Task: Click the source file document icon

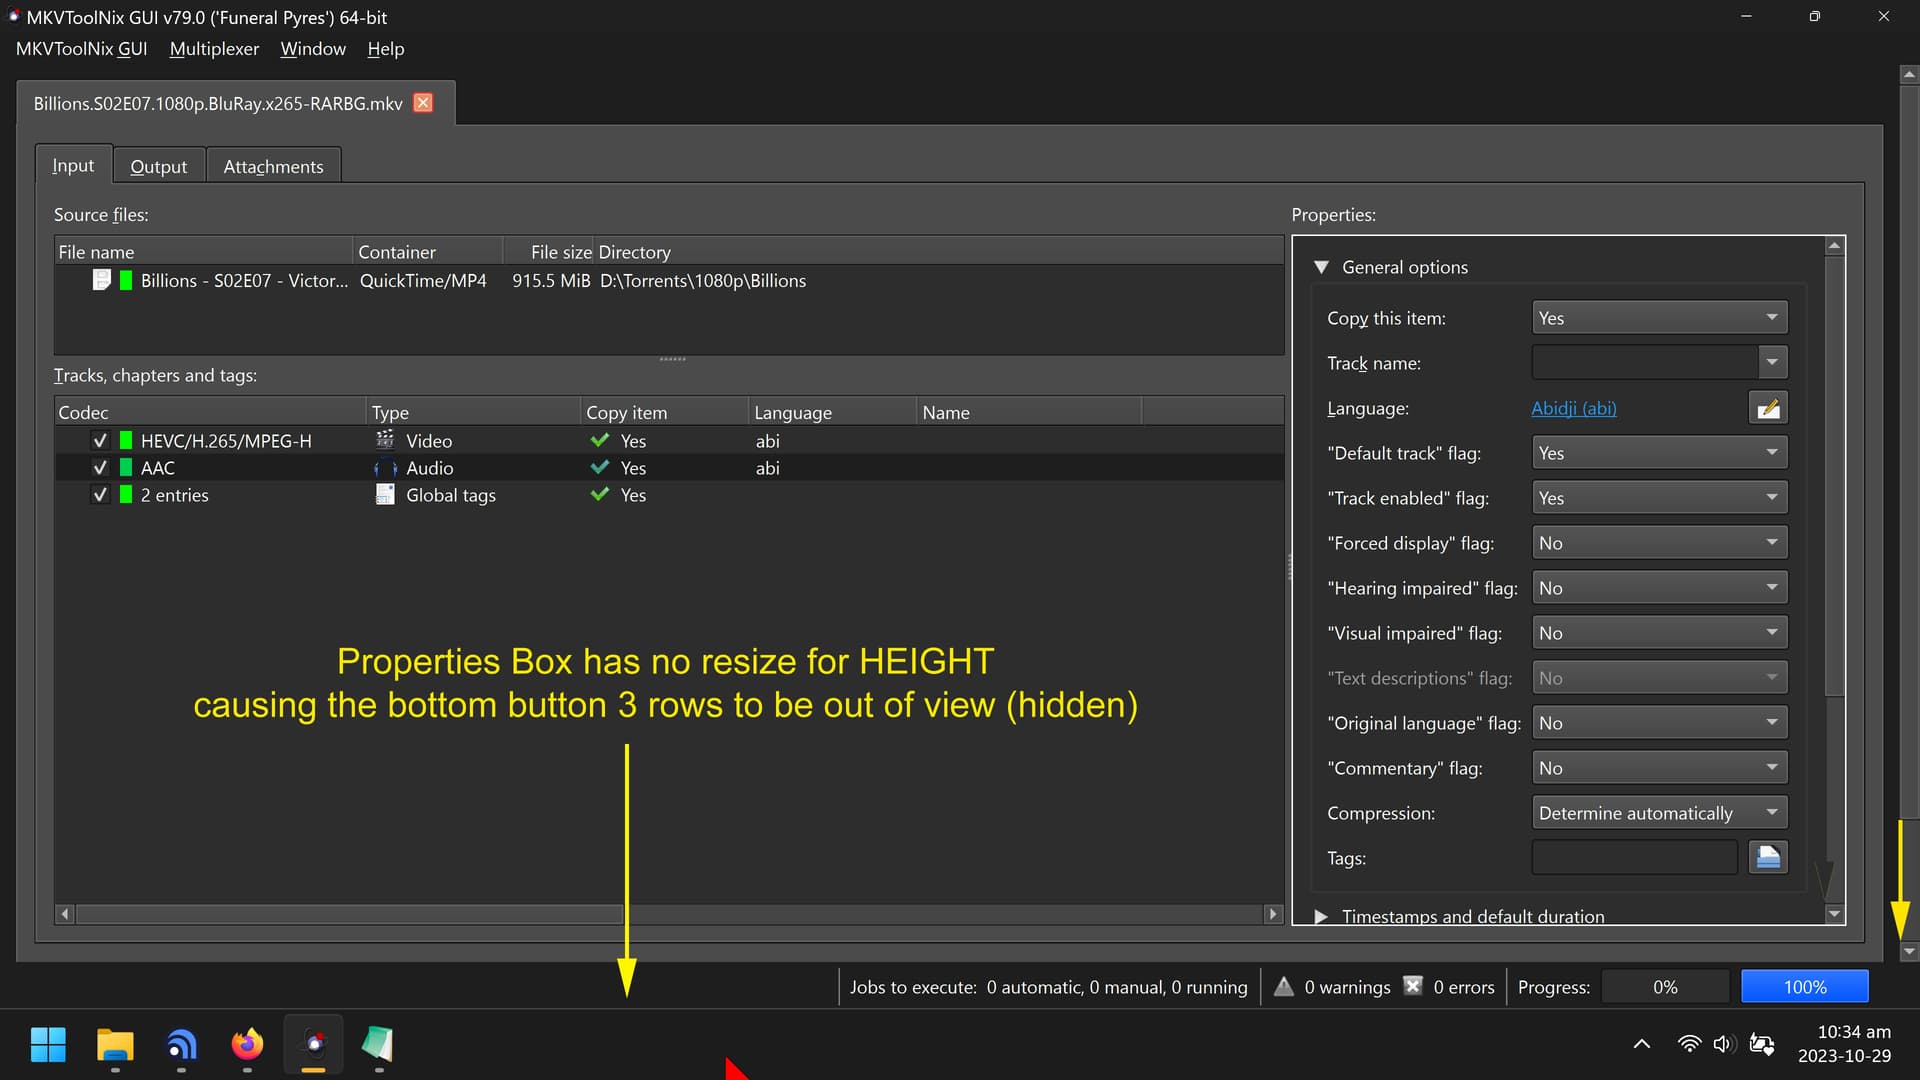Action: pyautogui.click(x=101, y=280)
